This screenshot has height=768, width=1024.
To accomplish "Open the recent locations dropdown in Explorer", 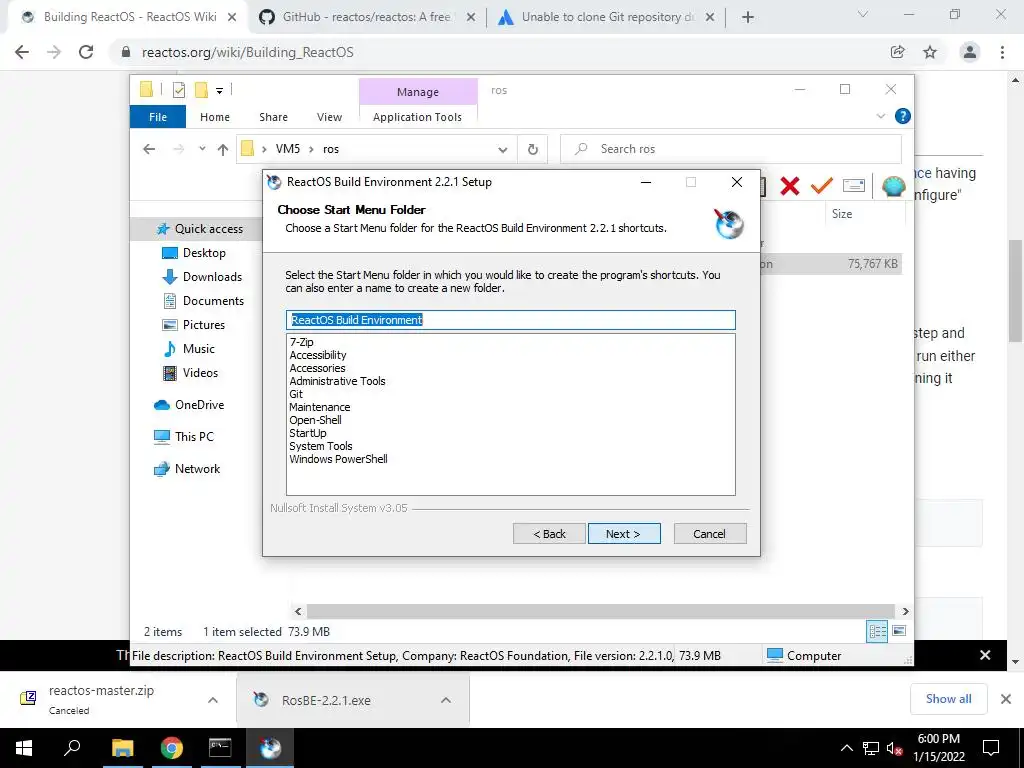I will 202,149.
